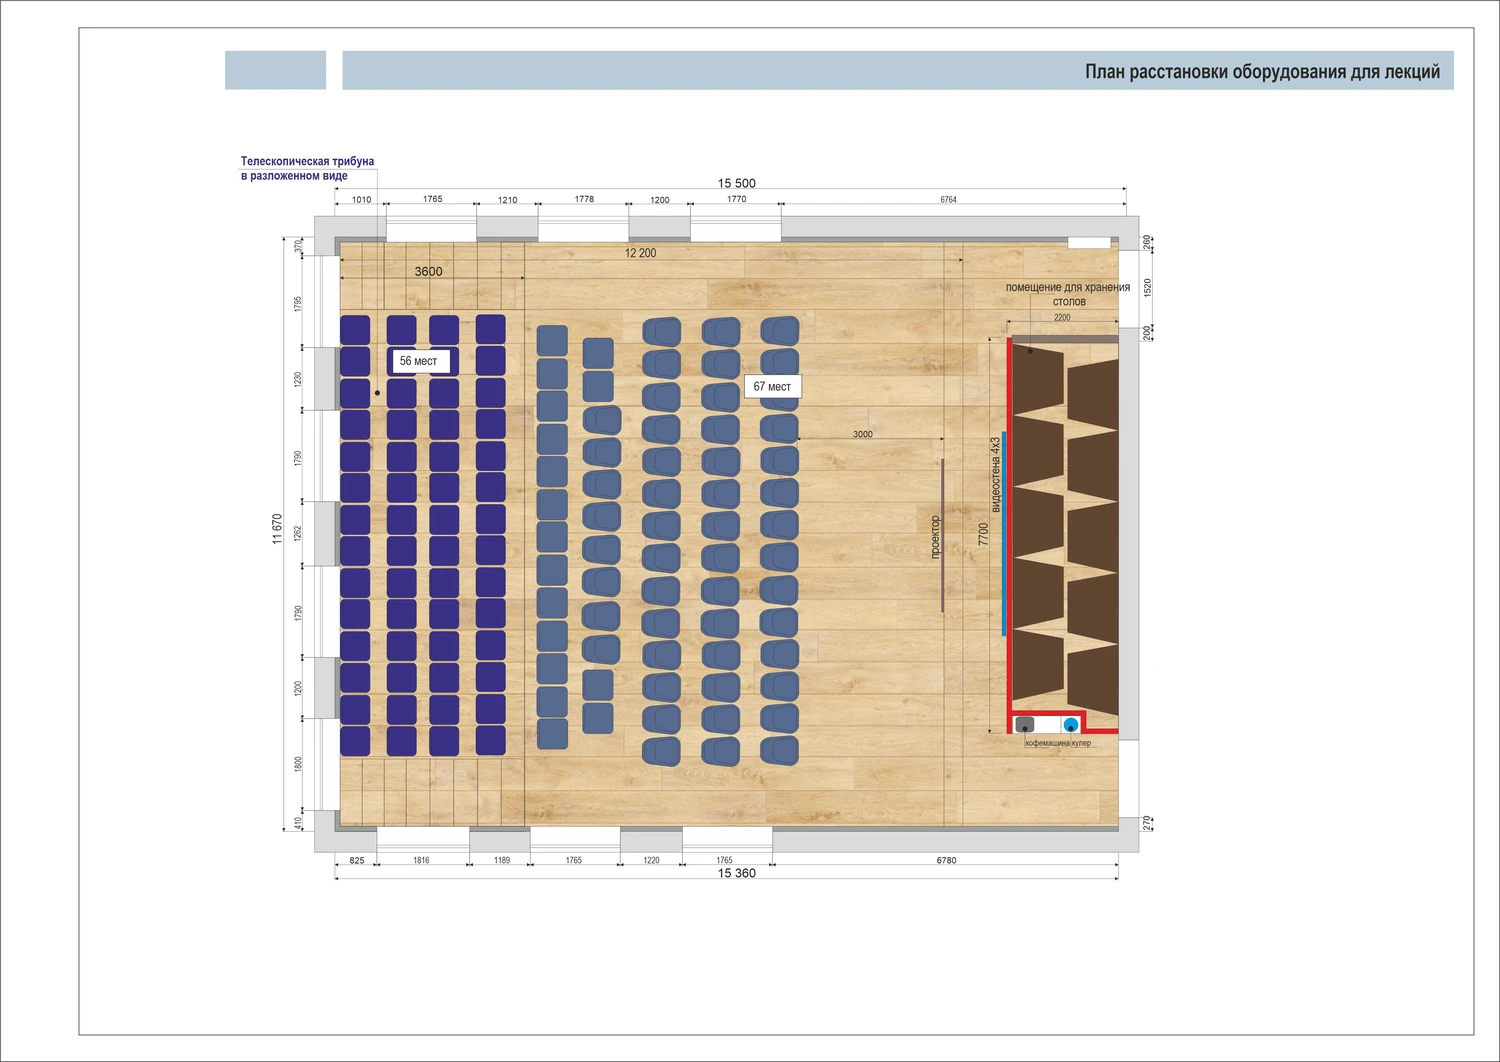Select the "7700" vertical dimension text

[983, 534]
